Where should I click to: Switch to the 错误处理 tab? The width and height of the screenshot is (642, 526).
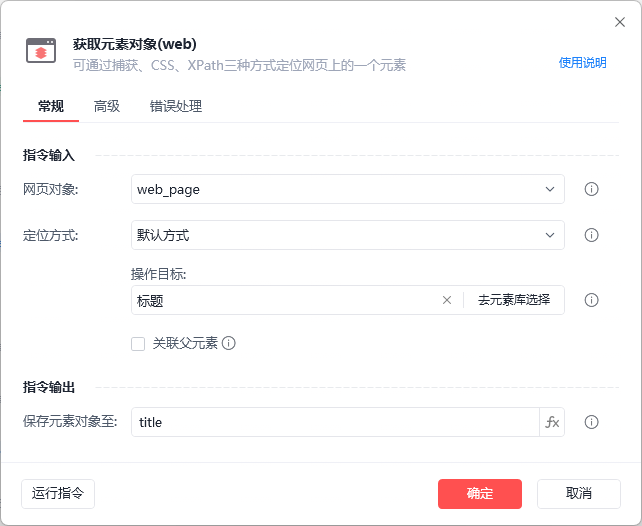[x=176, y=106]
